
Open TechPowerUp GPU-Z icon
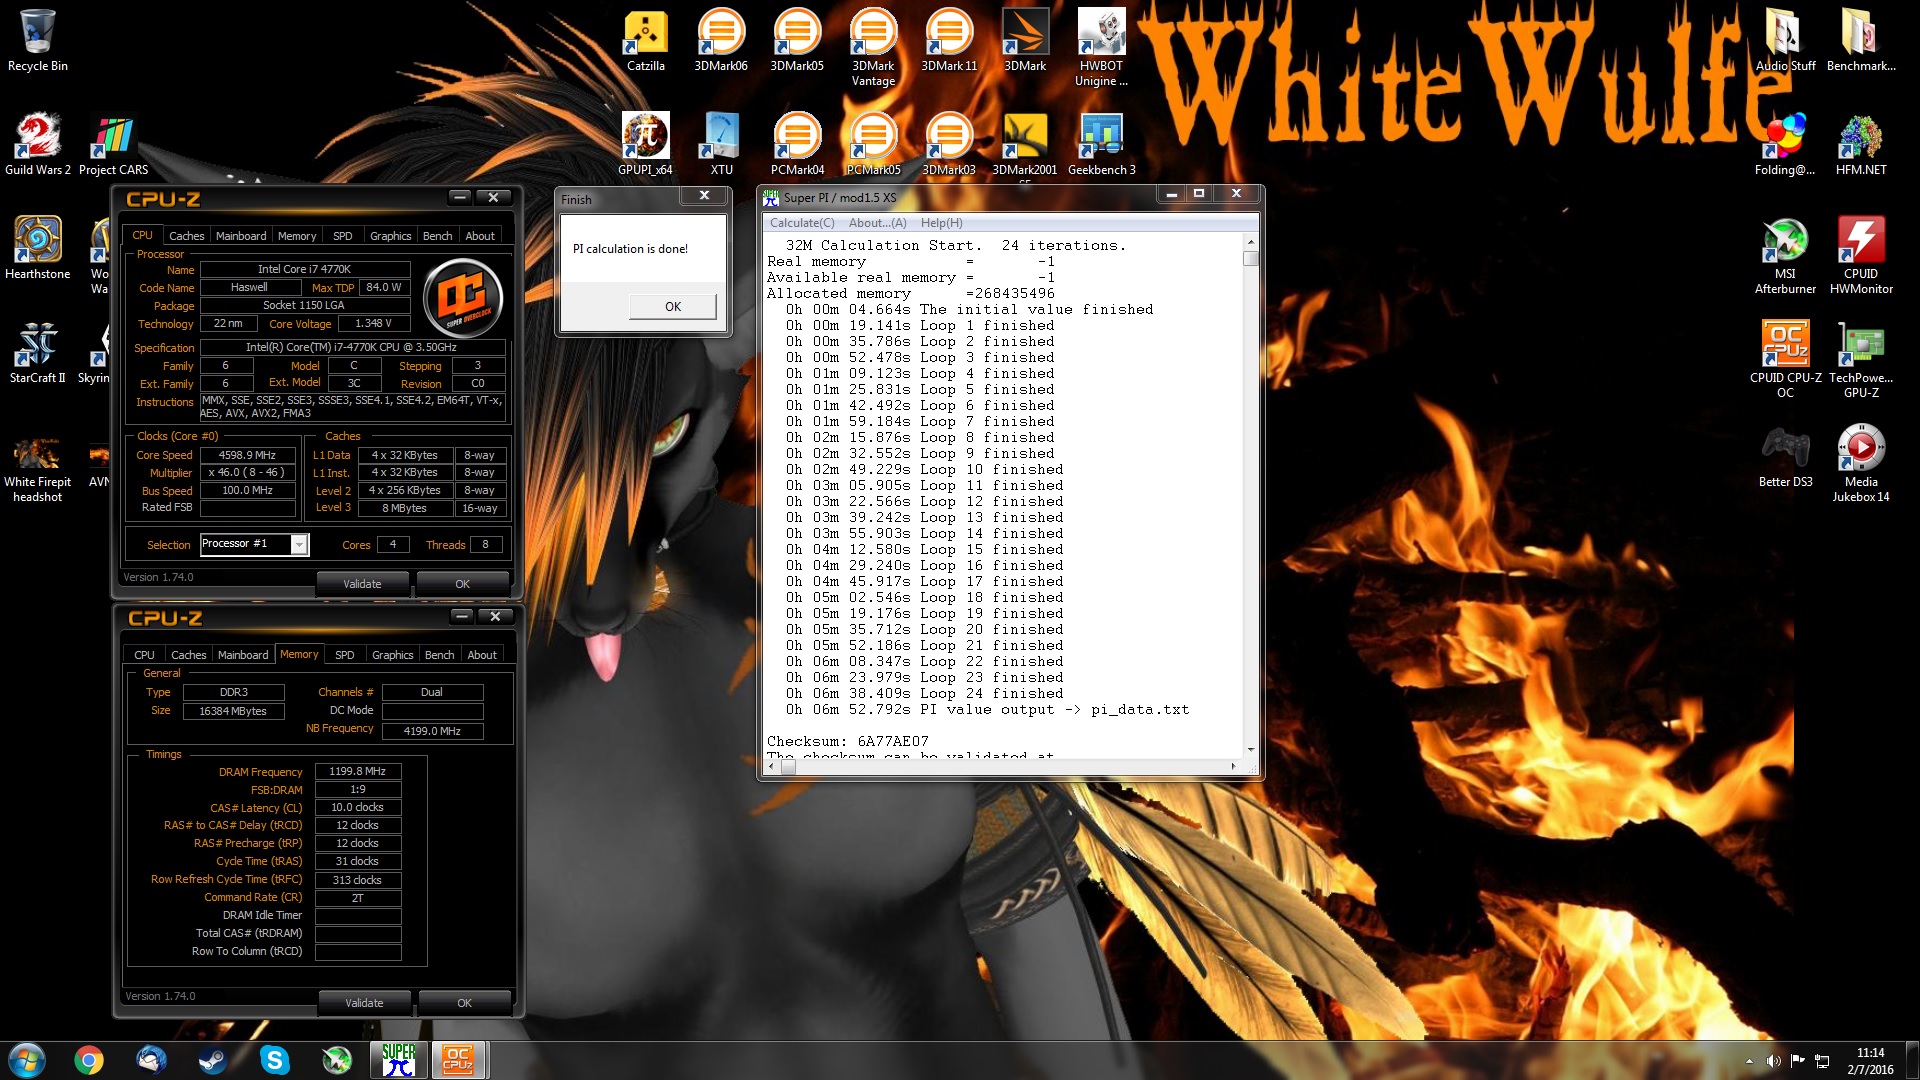1861,359
